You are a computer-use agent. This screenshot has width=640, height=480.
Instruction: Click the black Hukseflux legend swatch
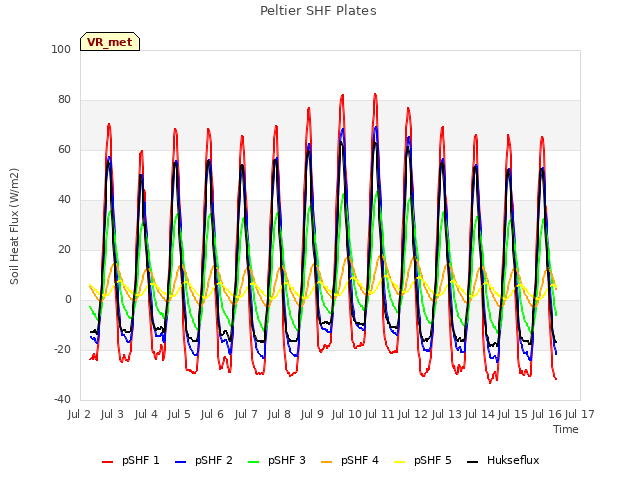click(x=472, y=462)
